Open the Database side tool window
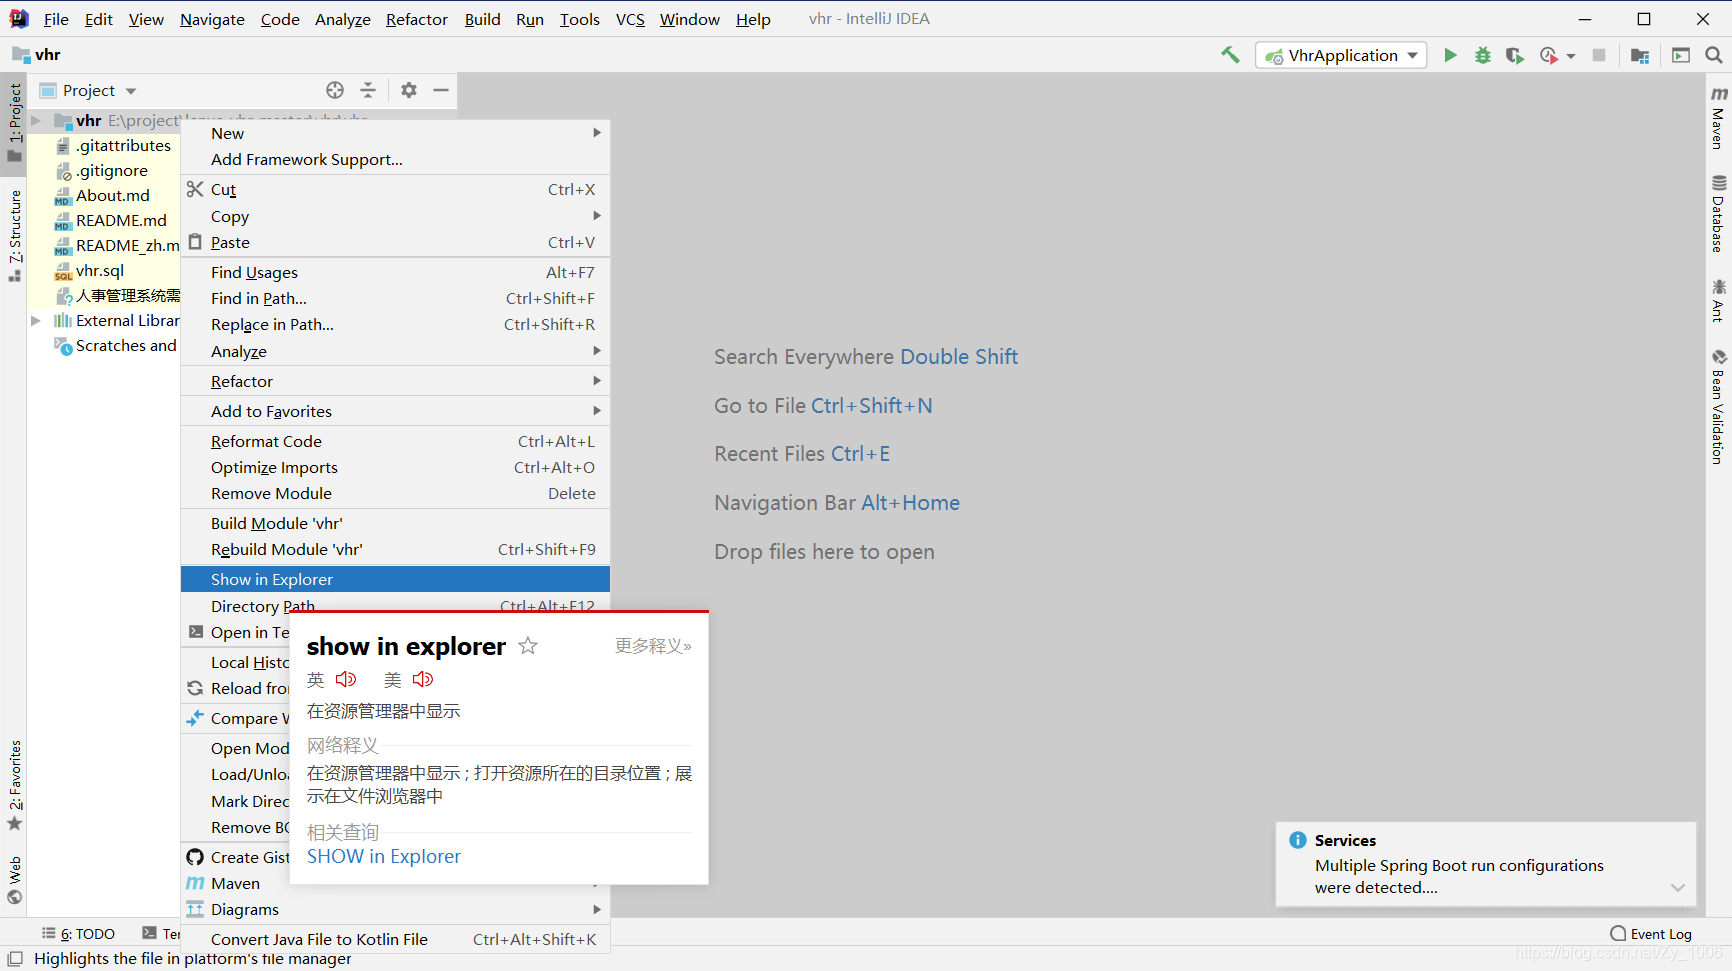 pyautogui.click(x=1718, y=214)
